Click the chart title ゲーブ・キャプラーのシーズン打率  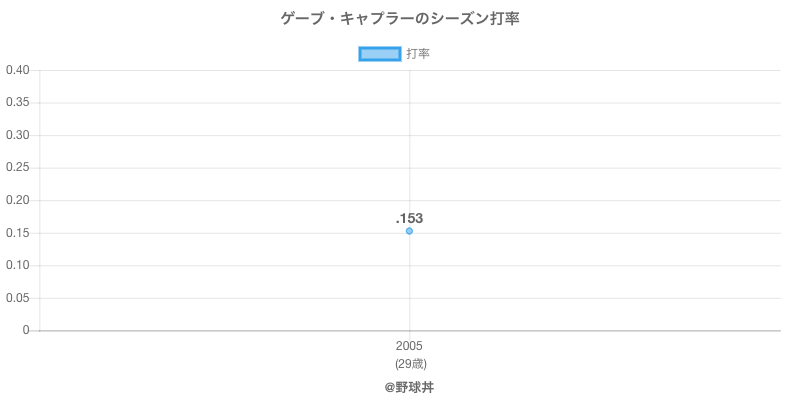point(400,18)
